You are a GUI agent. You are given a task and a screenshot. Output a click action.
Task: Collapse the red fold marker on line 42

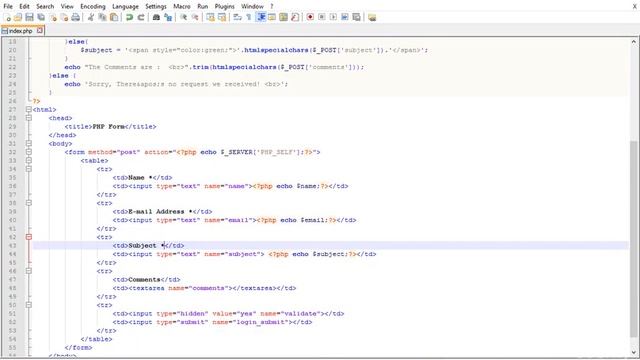click(x=29, y=237)
